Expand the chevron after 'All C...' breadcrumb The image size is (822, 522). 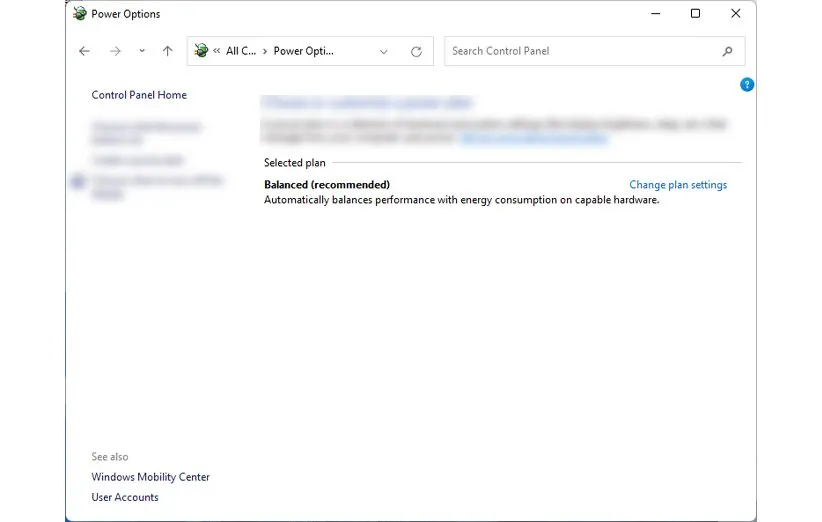pyautogui.click(x=264, y=51)
